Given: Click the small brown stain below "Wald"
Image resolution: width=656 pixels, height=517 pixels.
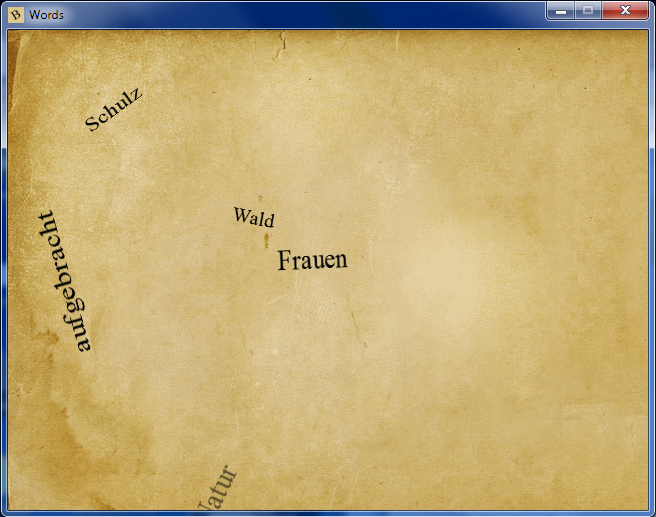Looking at the screenshot, I should [x=267, y=240].
